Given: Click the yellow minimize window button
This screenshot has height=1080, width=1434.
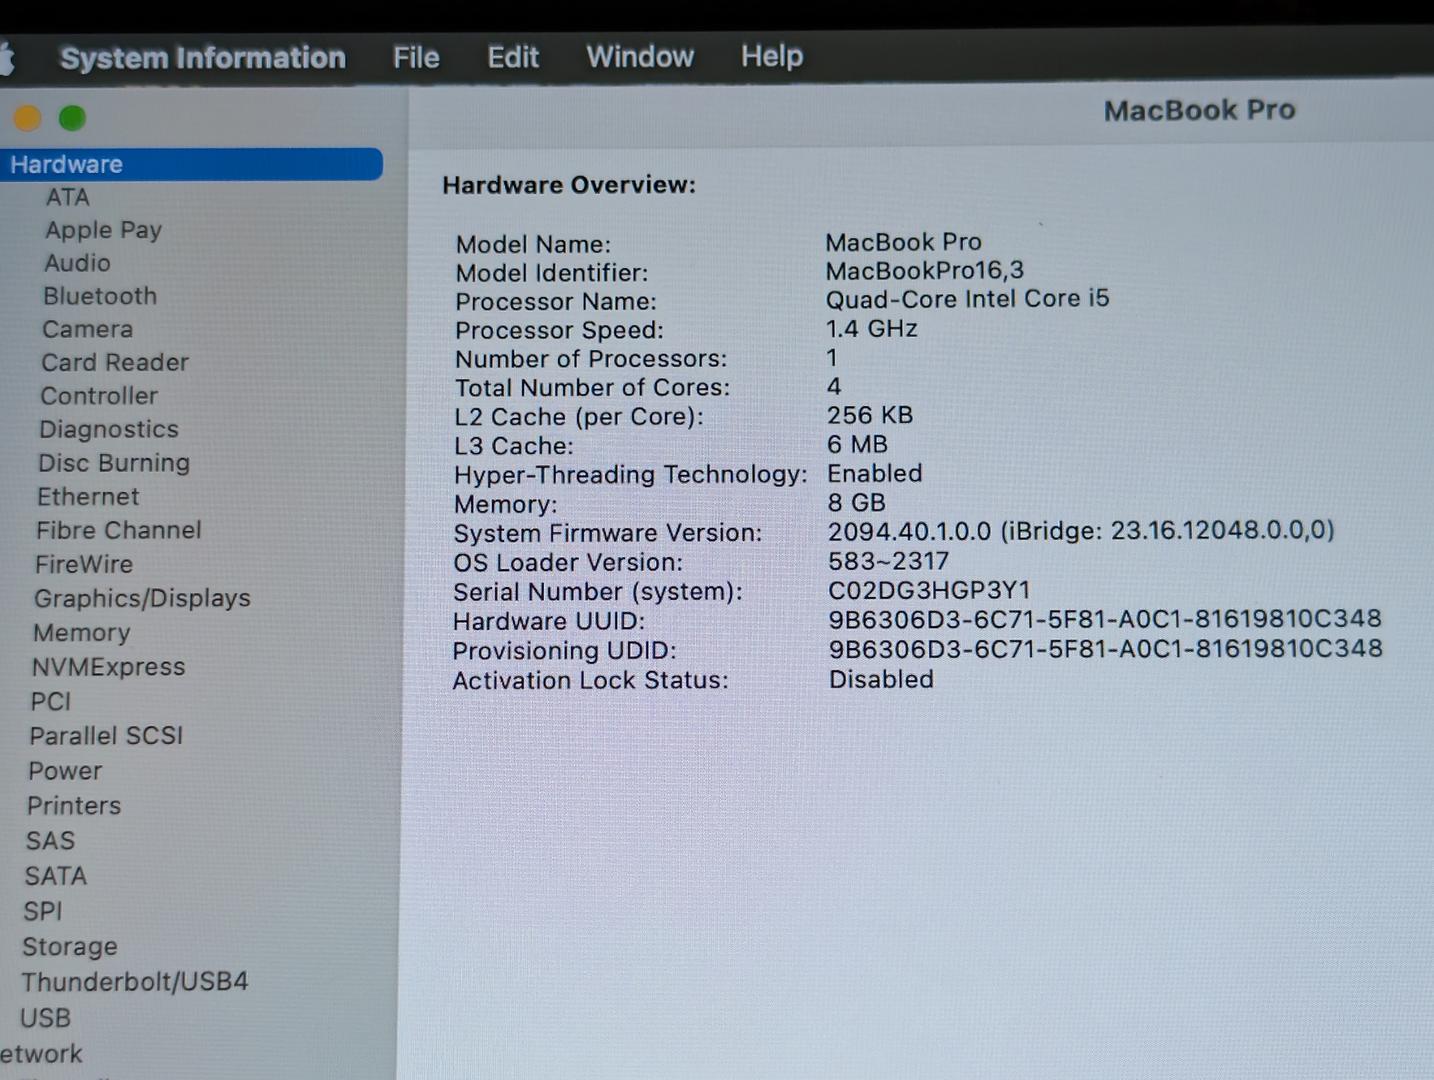Looking at the screenshot, I should [27, 118].
